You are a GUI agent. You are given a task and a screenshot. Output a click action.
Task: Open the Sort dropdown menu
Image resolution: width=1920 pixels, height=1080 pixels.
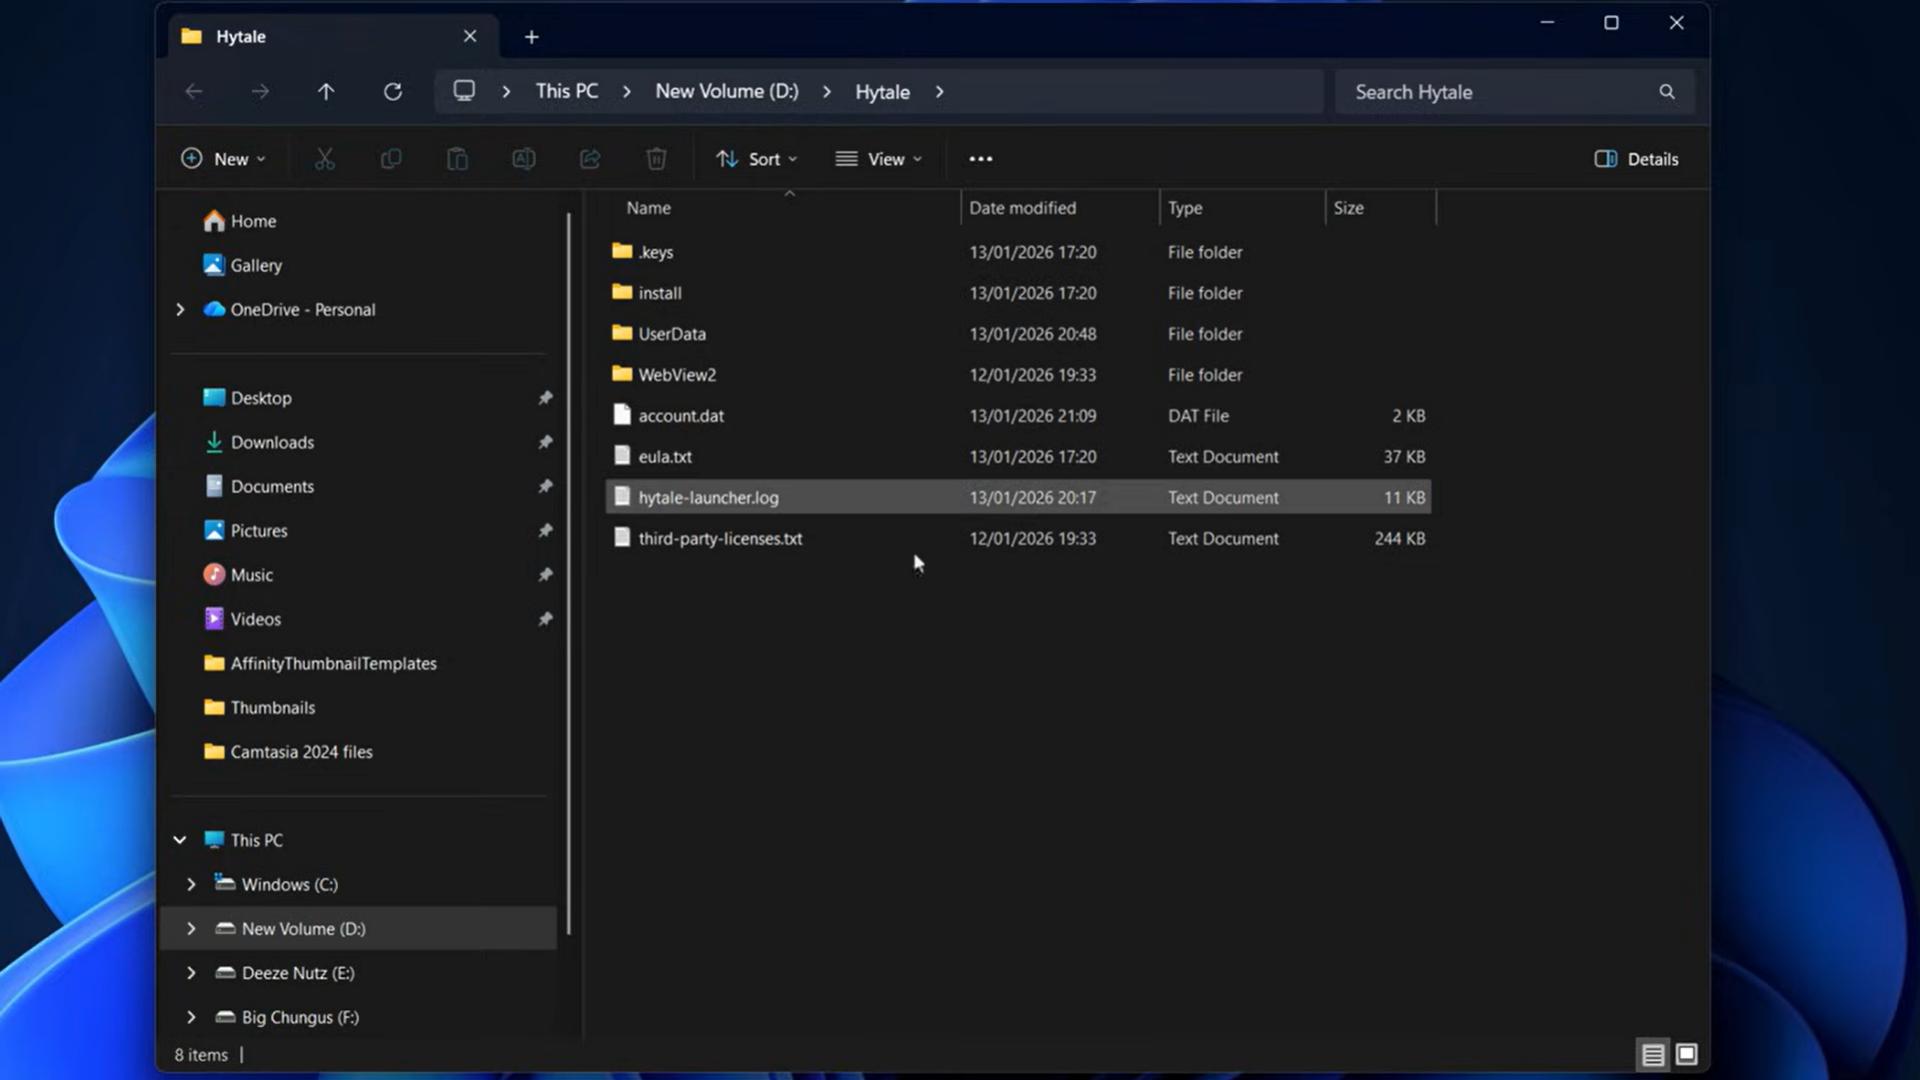[757, 159]
